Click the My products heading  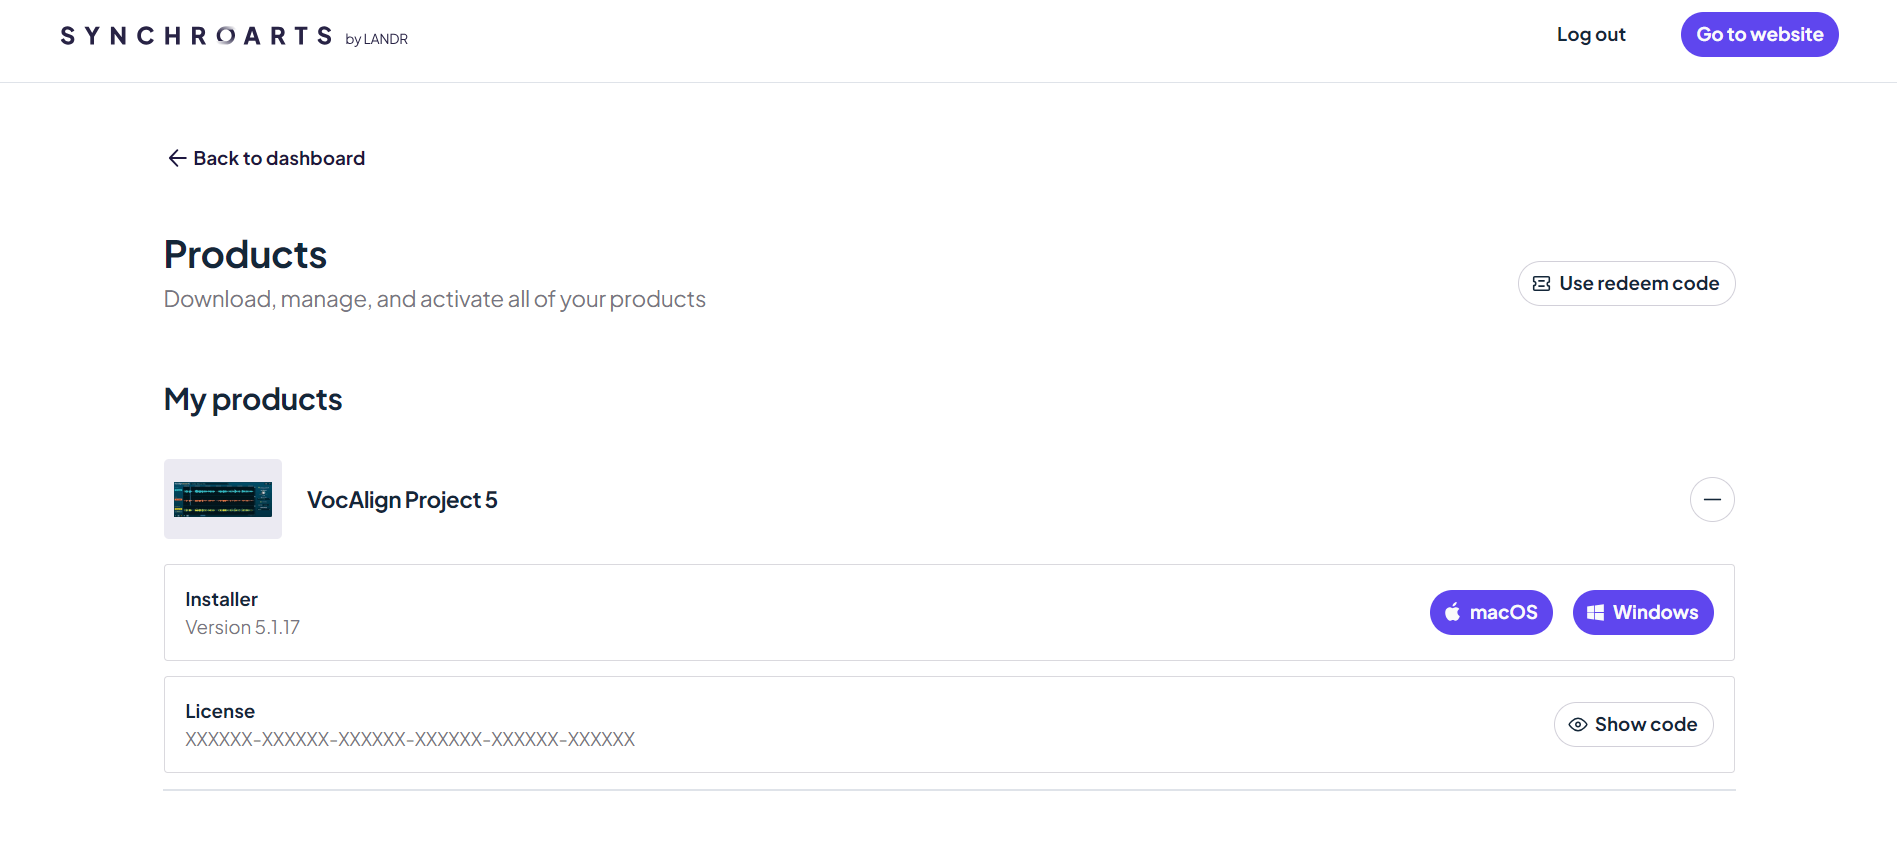point(253,400)
